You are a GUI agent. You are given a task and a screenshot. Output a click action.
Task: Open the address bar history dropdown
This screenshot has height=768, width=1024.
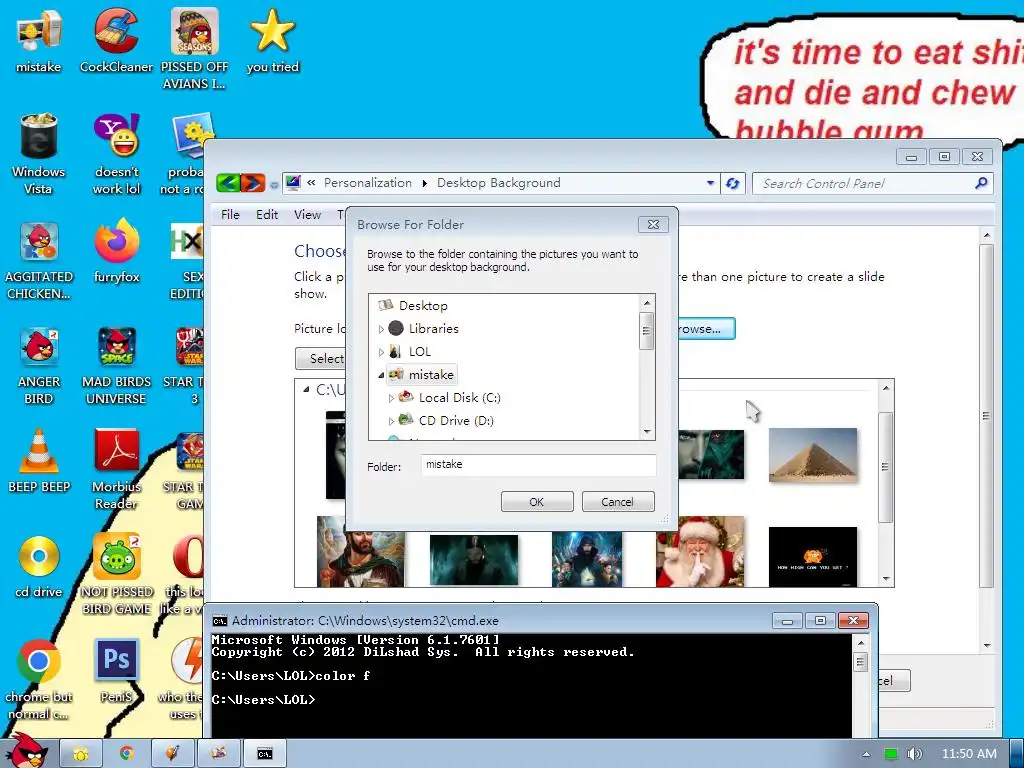(x=710, y=184)
